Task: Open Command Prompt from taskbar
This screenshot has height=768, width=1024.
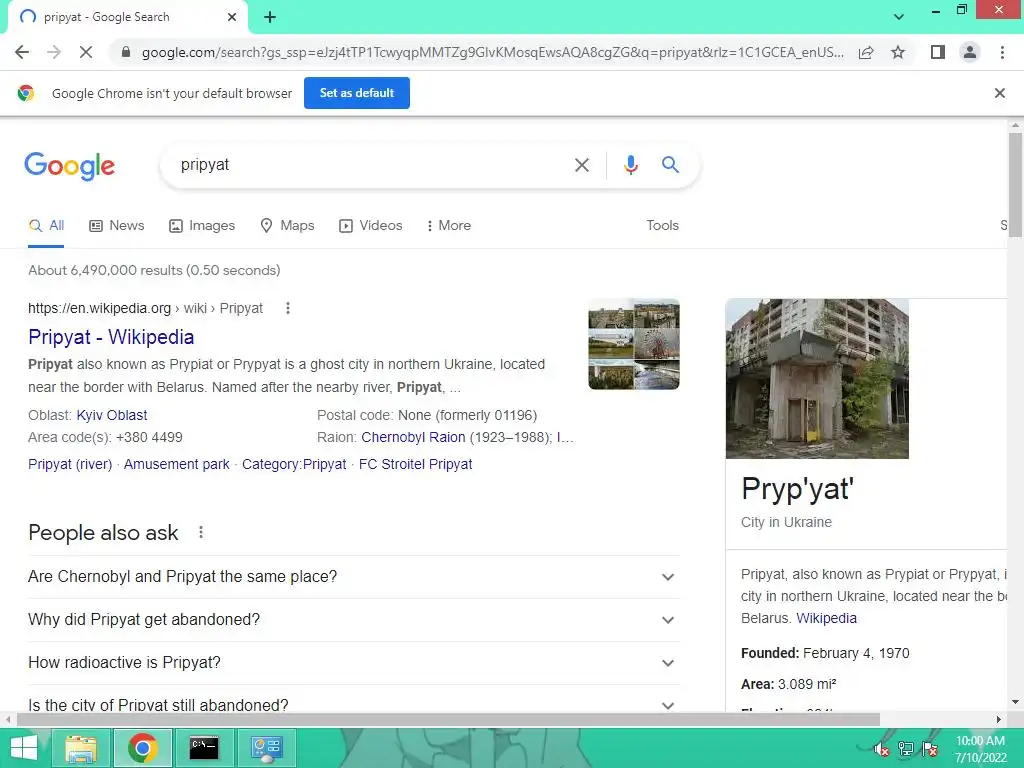Action: pyautogui.click(x=204, y=748)
